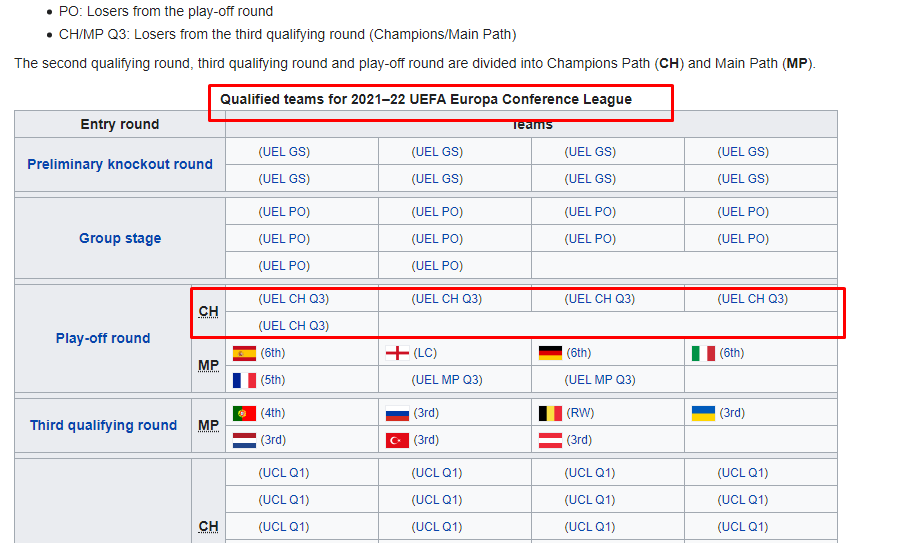Image resolution: width=912 pixels, height=543 pixels.
Task: Click the (RW) link beside Belgium flag
Action: click(x=580, y=413)
